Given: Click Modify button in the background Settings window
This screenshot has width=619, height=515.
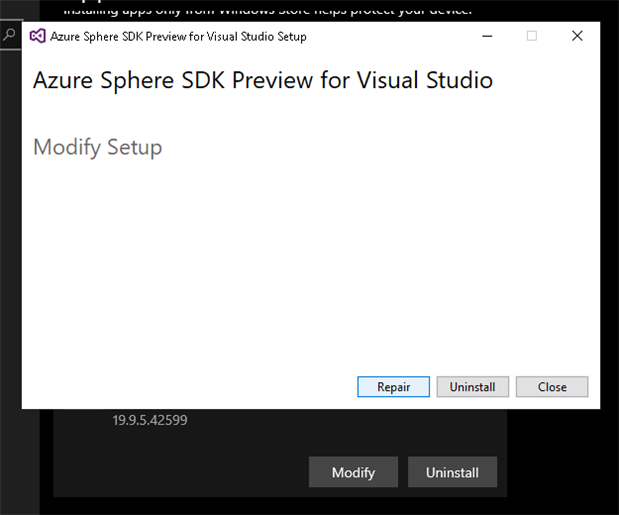Looking at the screenshot, I should (353, 472).
